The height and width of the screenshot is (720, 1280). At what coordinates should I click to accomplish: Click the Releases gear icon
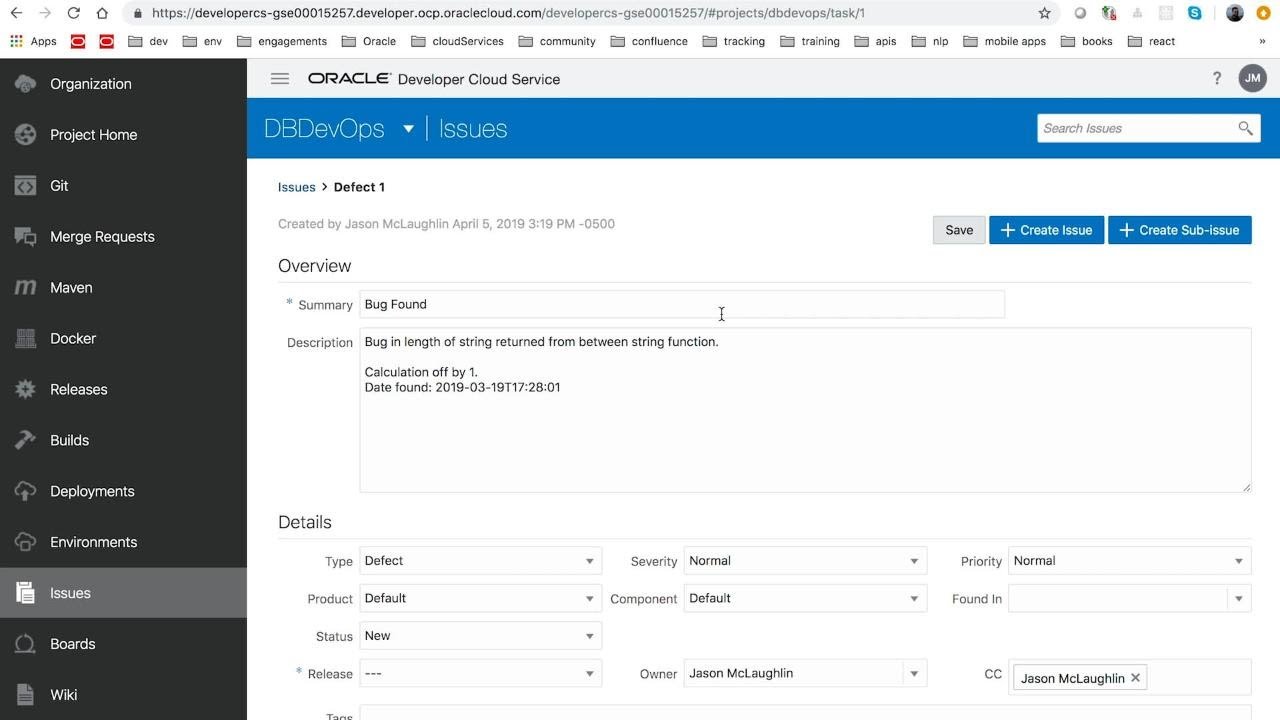(26, 390)
